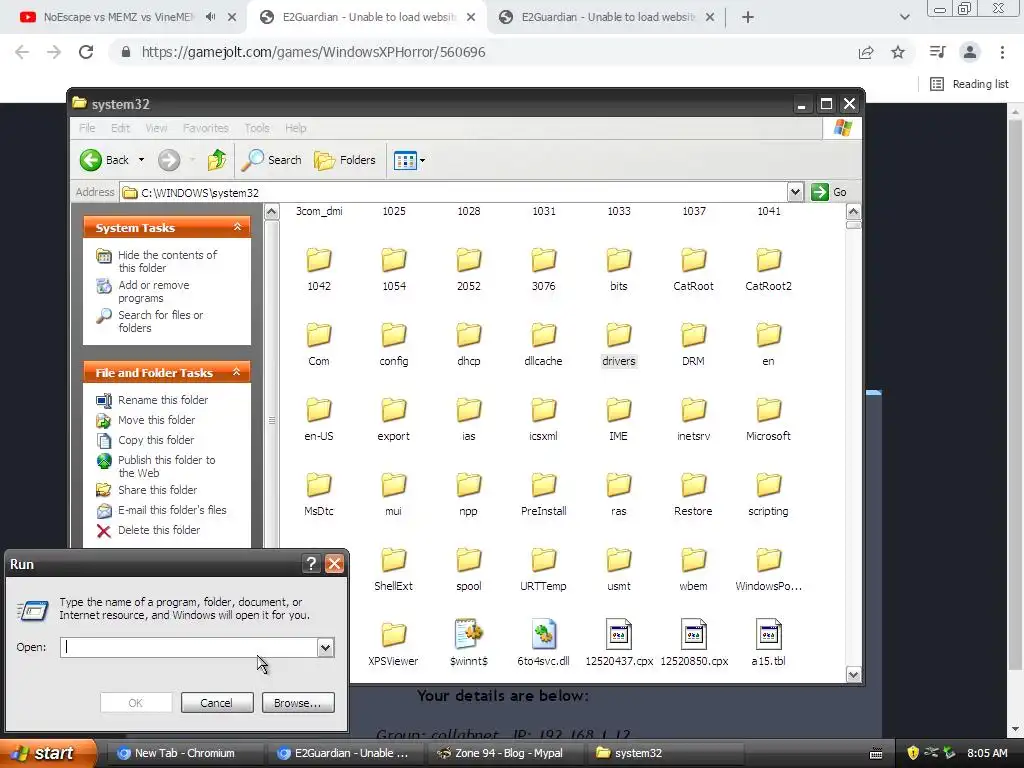Click Delete this folder link

pos(159,530)
